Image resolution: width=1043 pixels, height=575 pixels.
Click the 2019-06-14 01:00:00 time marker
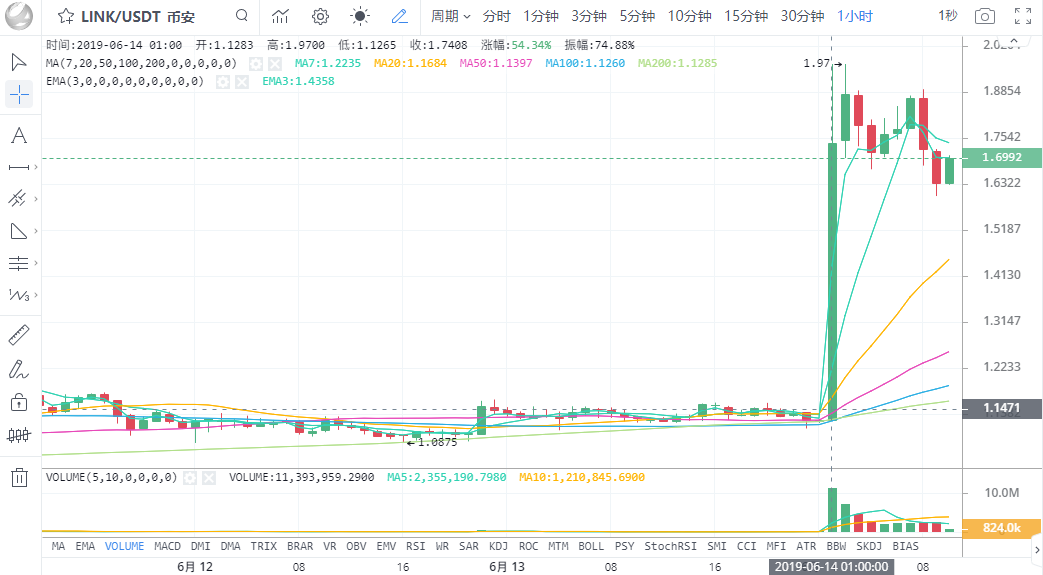(831, 566)
